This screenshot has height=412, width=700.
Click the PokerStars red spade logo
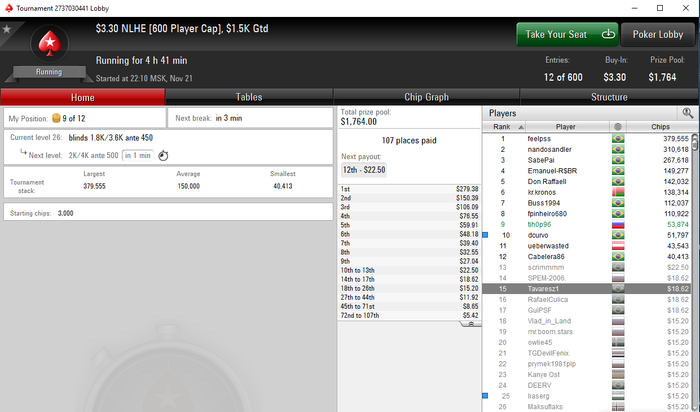pos(50,43)
